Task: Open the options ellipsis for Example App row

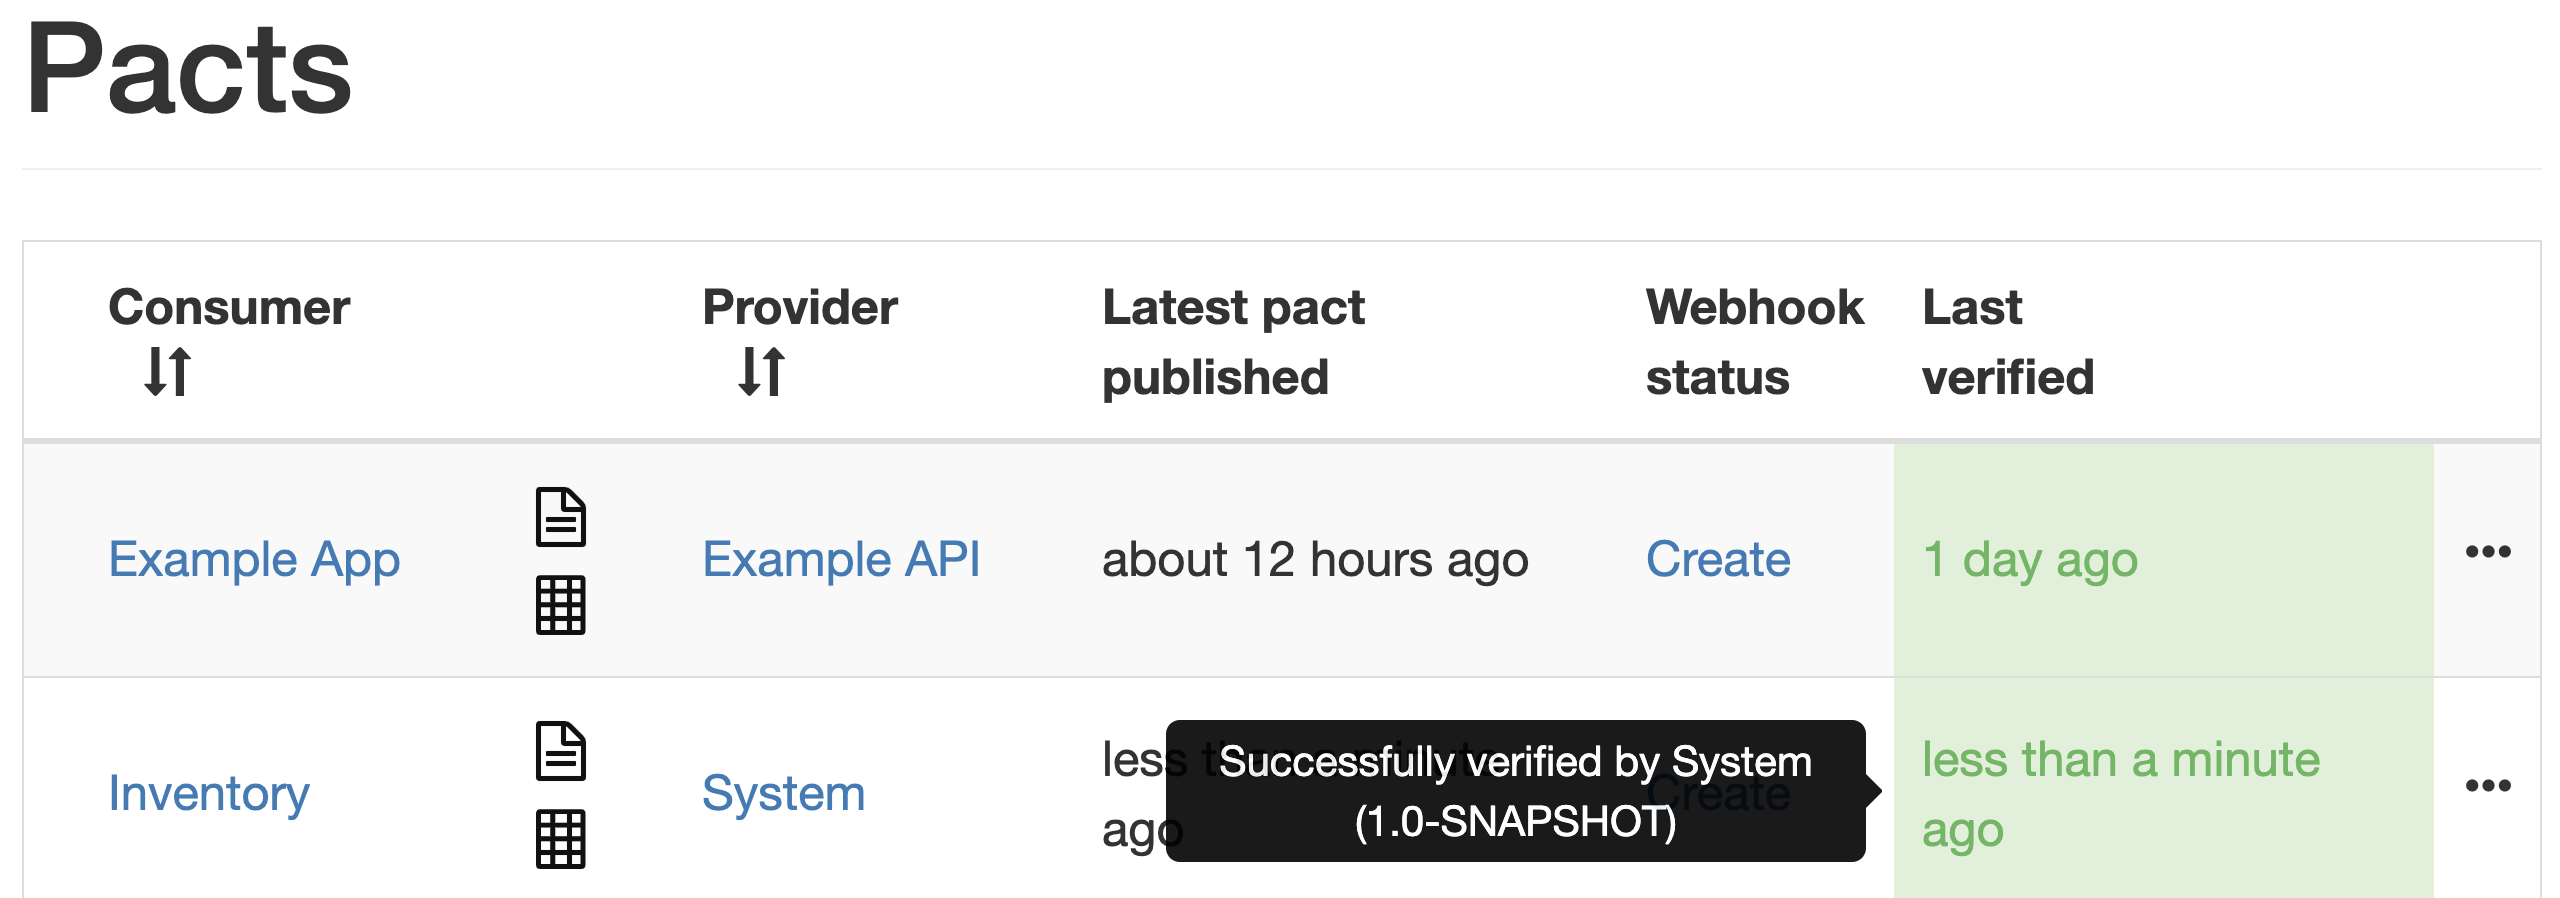Action: pos(2487,552)
